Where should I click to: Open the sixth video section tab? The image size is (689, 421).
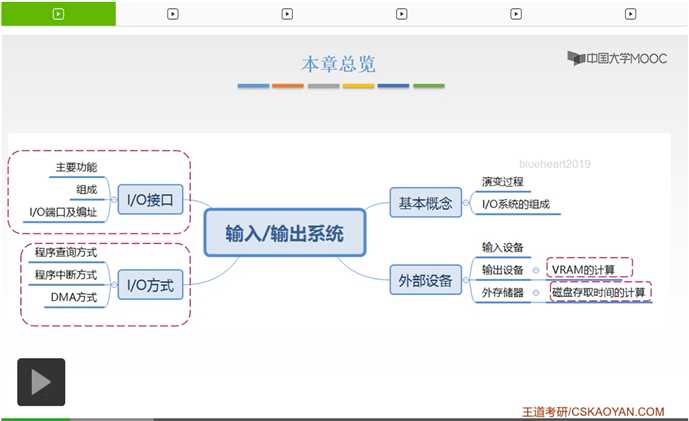click(630, 14)
